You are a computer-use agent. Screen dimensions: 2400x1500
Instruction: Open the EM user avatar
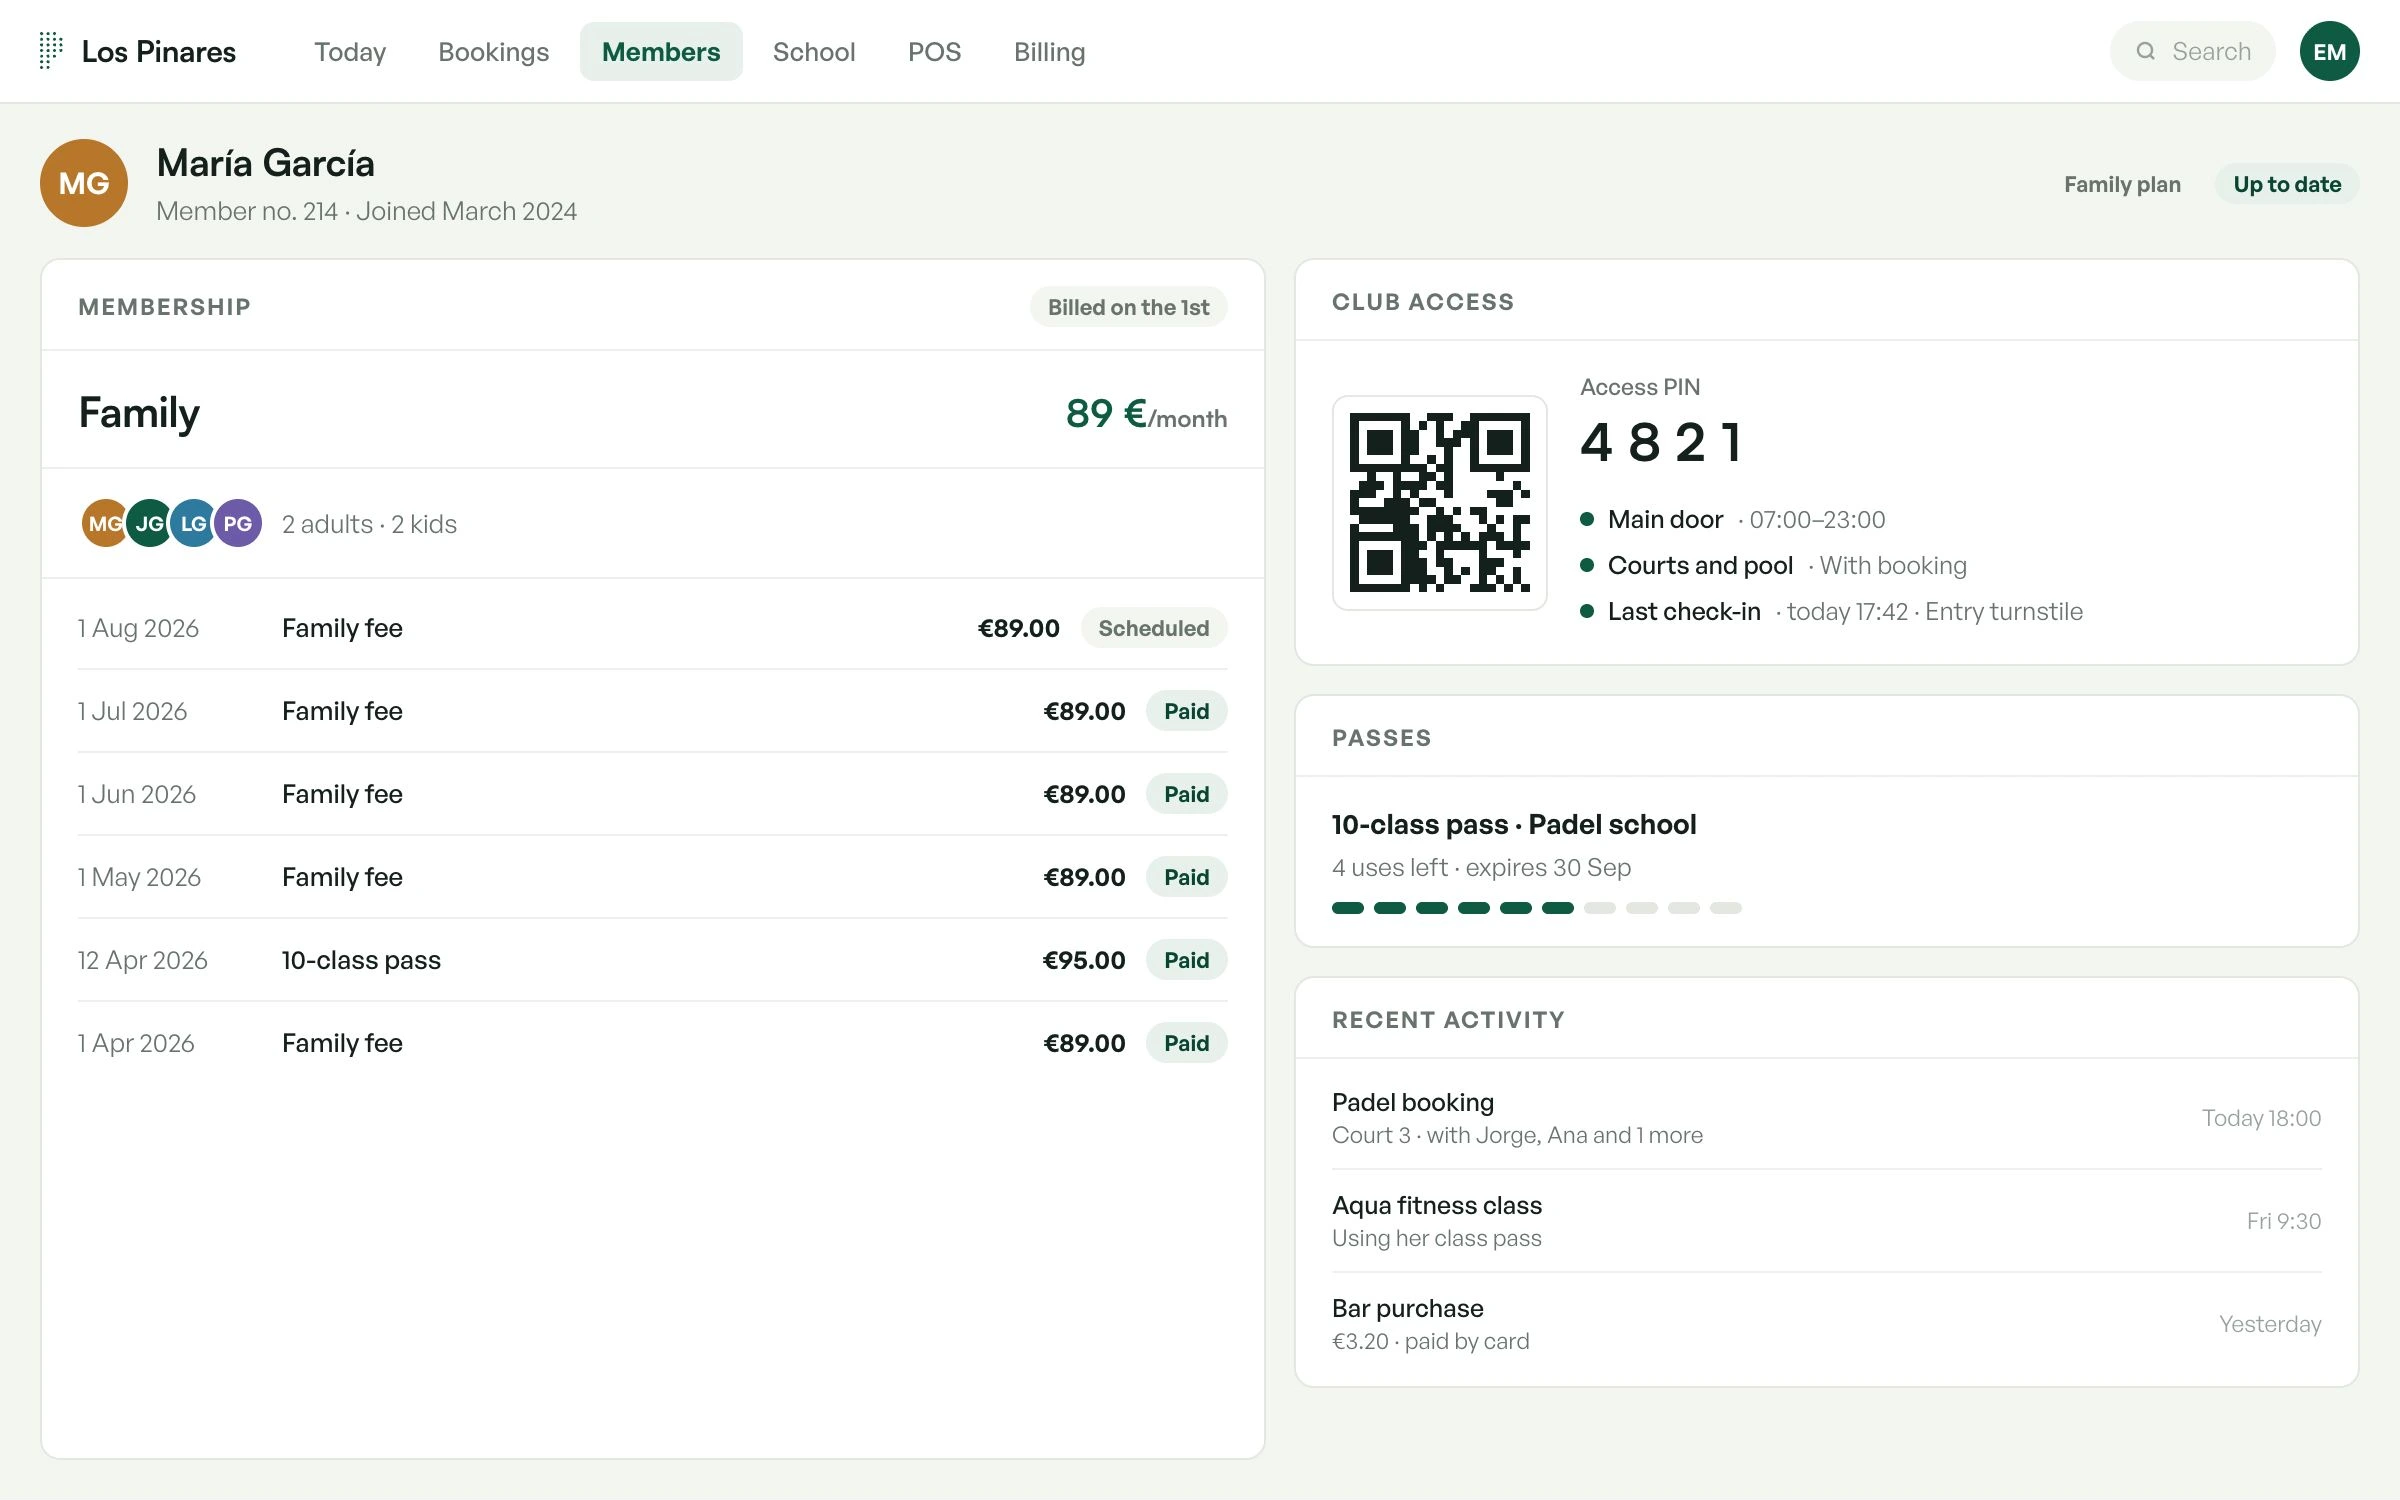pos(2329,51)
